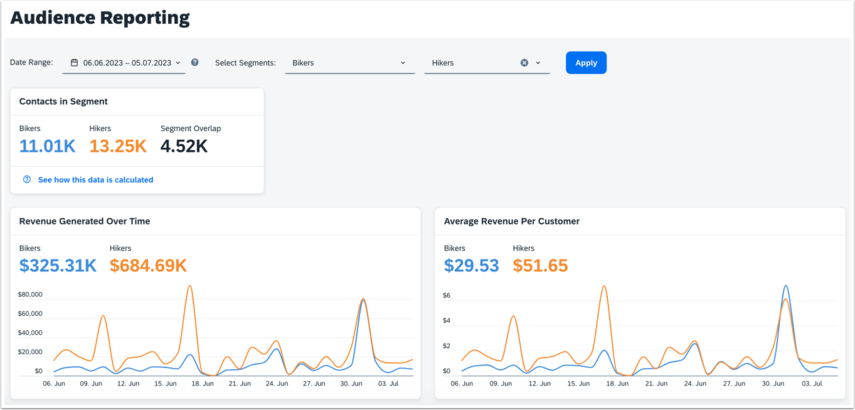This screenshot has width=855, height=410.
Task: Open the Bikers segment dropdown
Action: [x=347, y=63]
